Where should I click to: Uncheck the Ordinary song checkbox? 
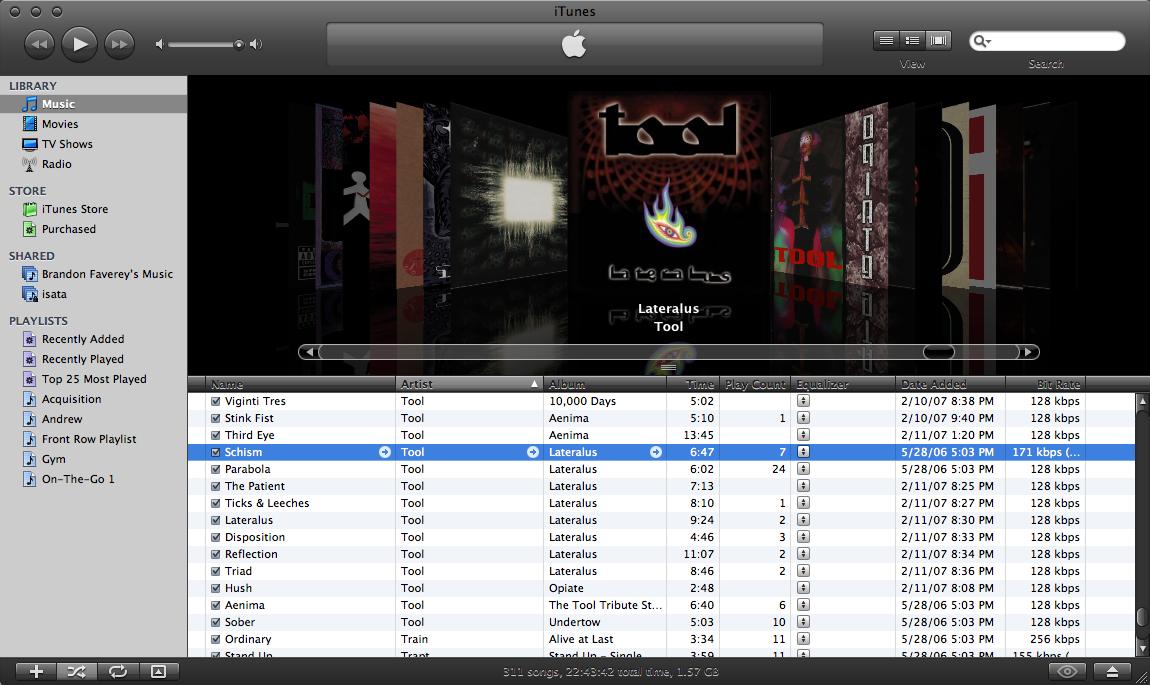pyautogui.click(x=216, y=640)
